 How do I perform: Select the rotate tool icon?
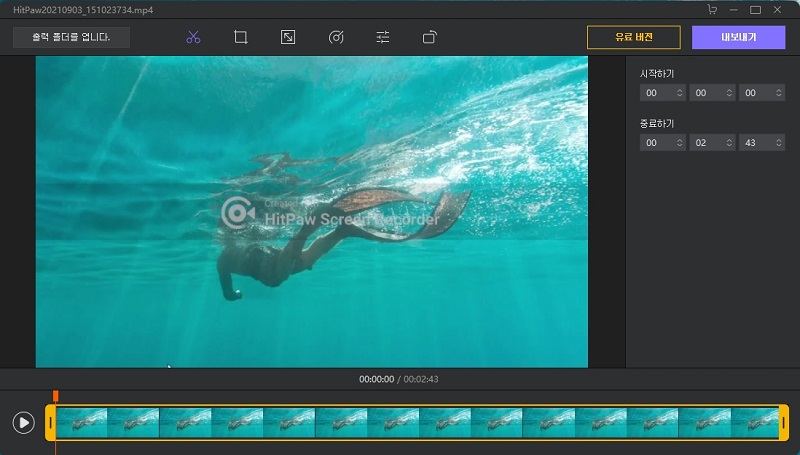430,38
